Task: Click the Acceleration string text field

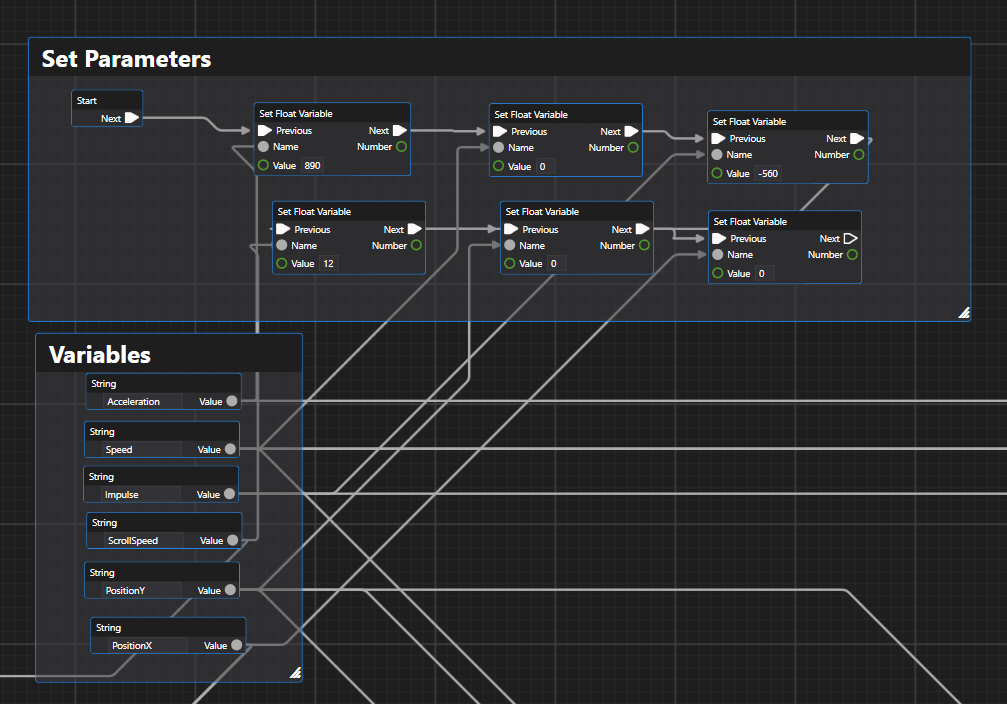Action: click(x=134, y=401)
